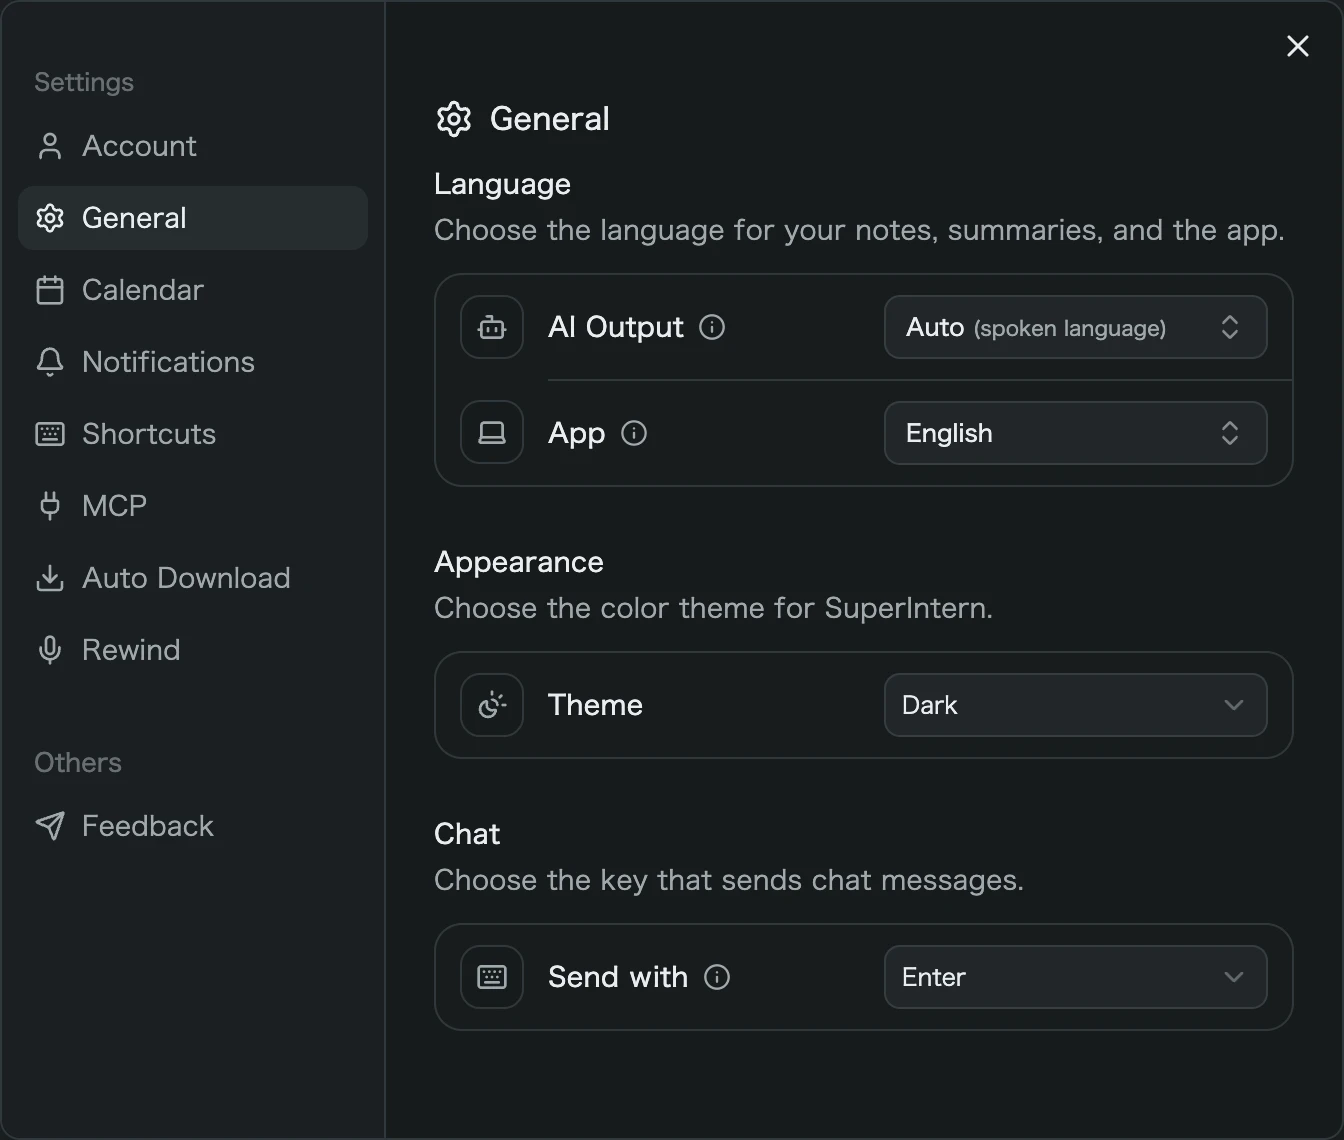Click the Notifications bell icon
The width and height of the screenshot is (1344, 1140).
click(x=49, y=362)
